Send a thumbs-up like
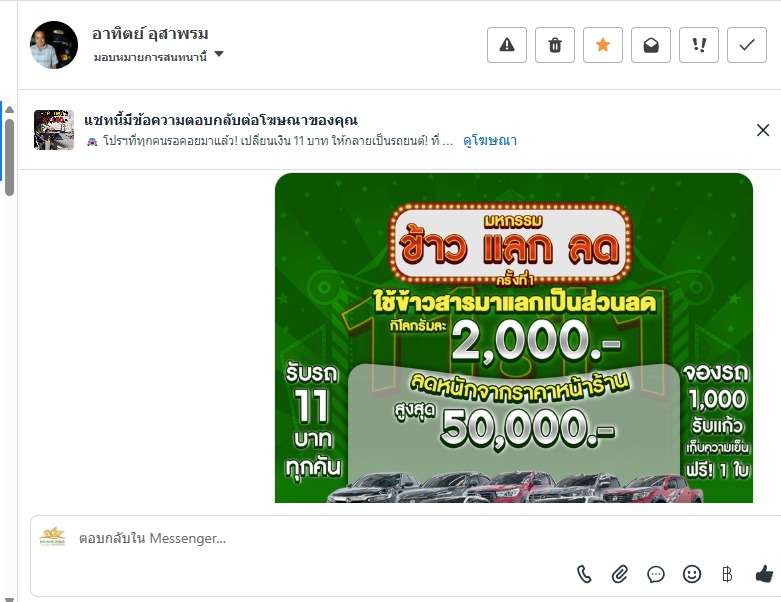 pos(765,574)
